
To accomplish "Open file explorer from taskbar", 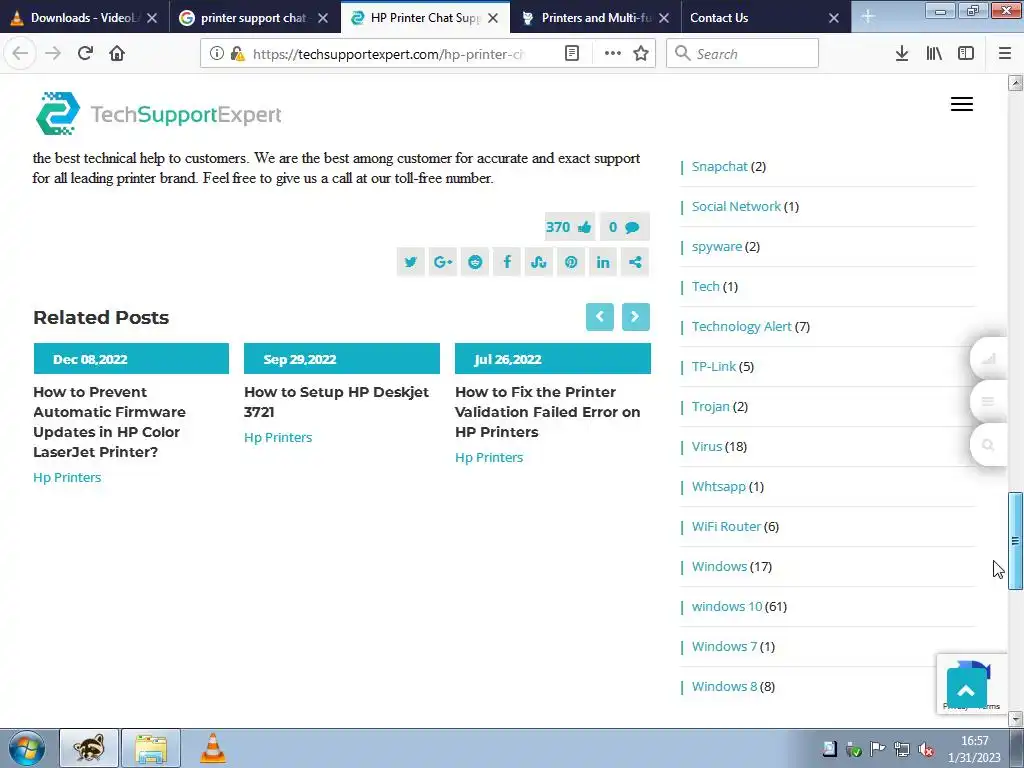I will click(x=151, y=748).
